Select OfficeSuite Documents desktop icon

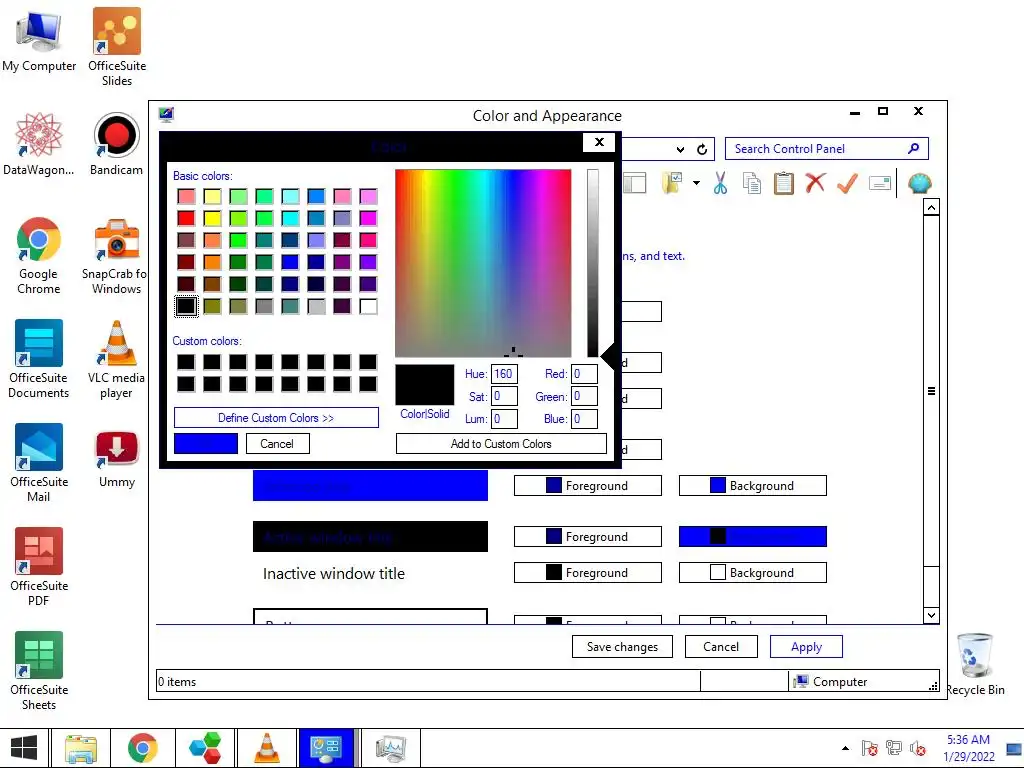click(x=39, y=359)
